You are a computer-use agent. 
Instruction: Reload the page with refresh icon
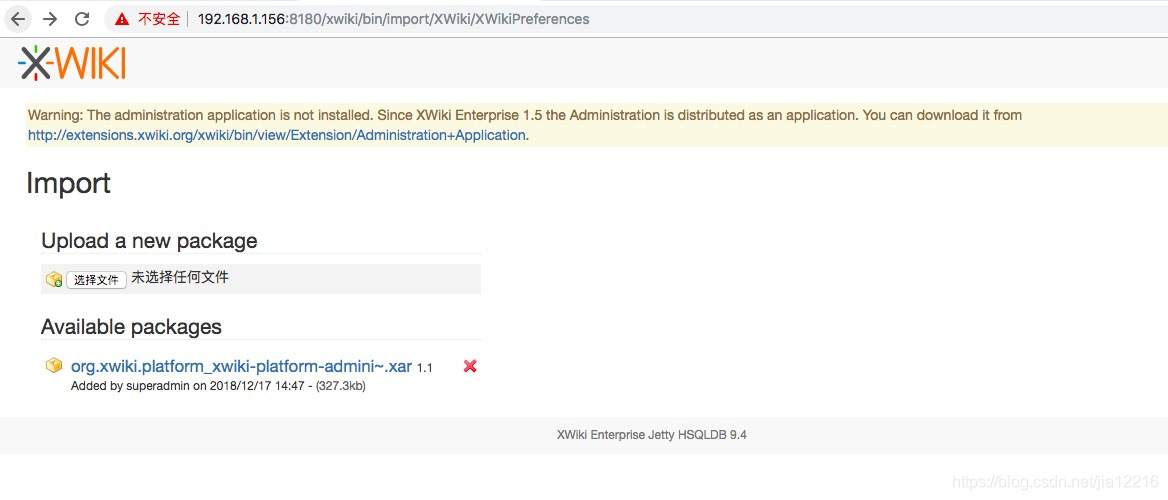(82, 19)
